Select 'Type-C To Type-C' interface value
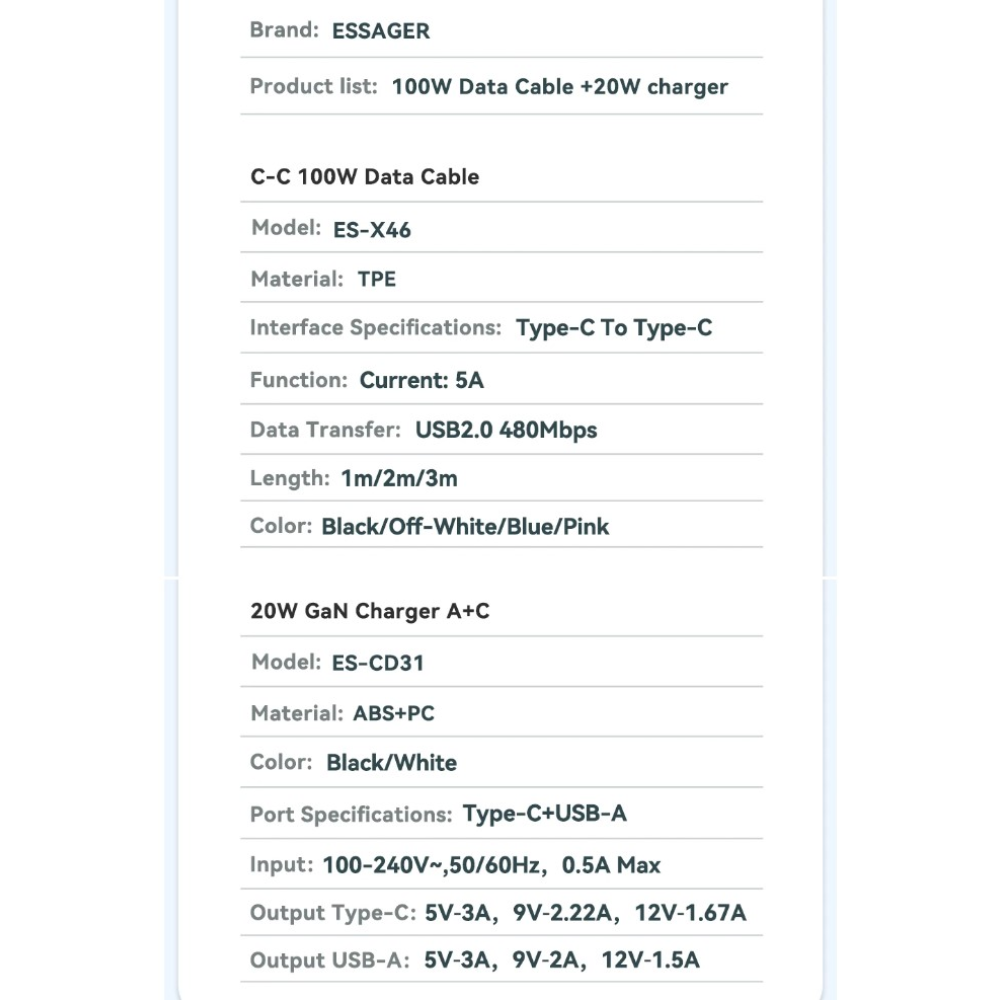 click(x=614, y=328)
